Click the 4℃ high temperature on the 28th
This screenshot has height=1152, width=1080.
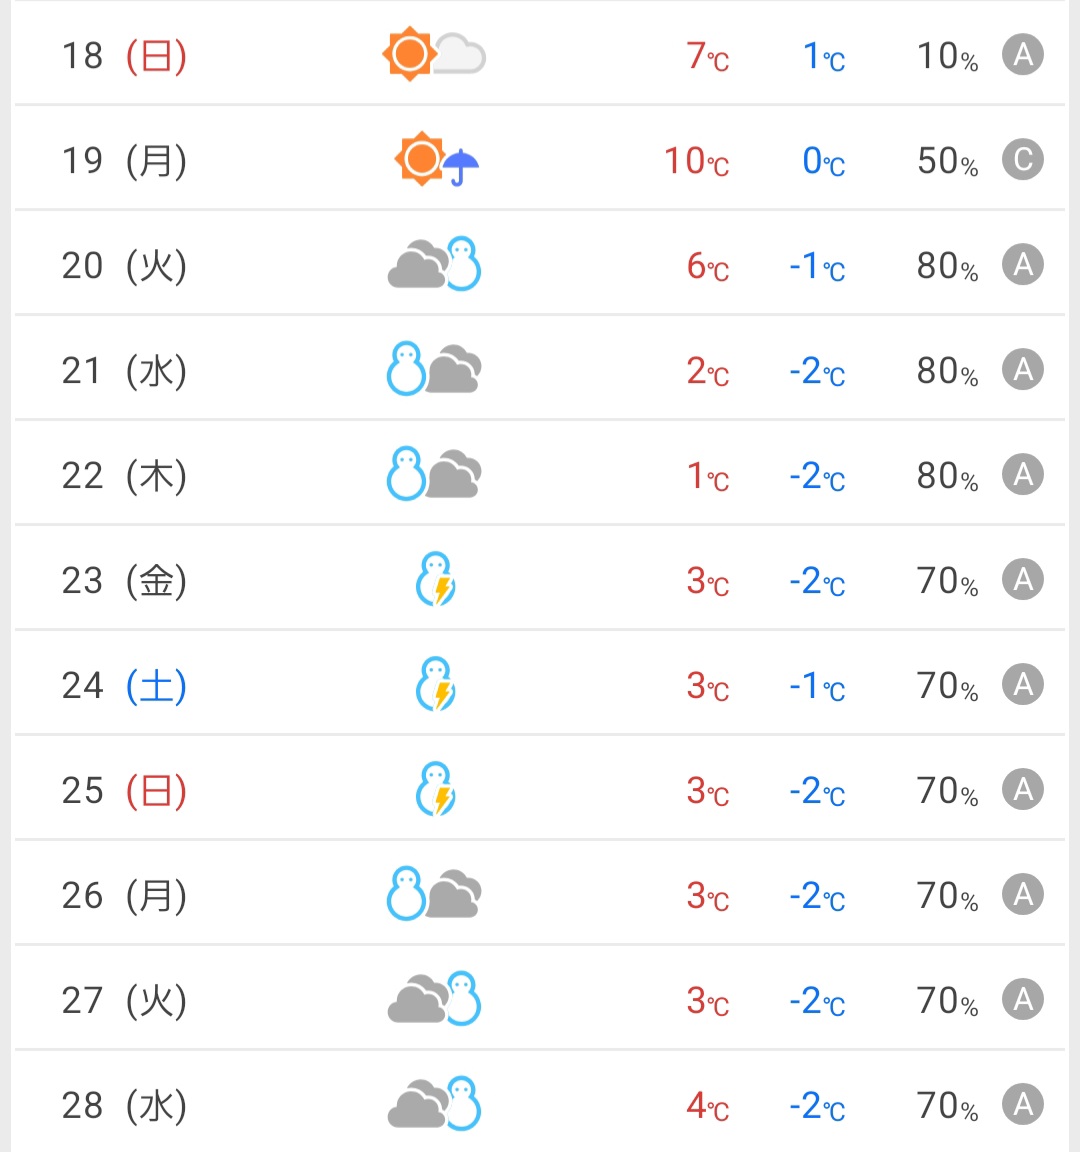tap(708, 1106)
